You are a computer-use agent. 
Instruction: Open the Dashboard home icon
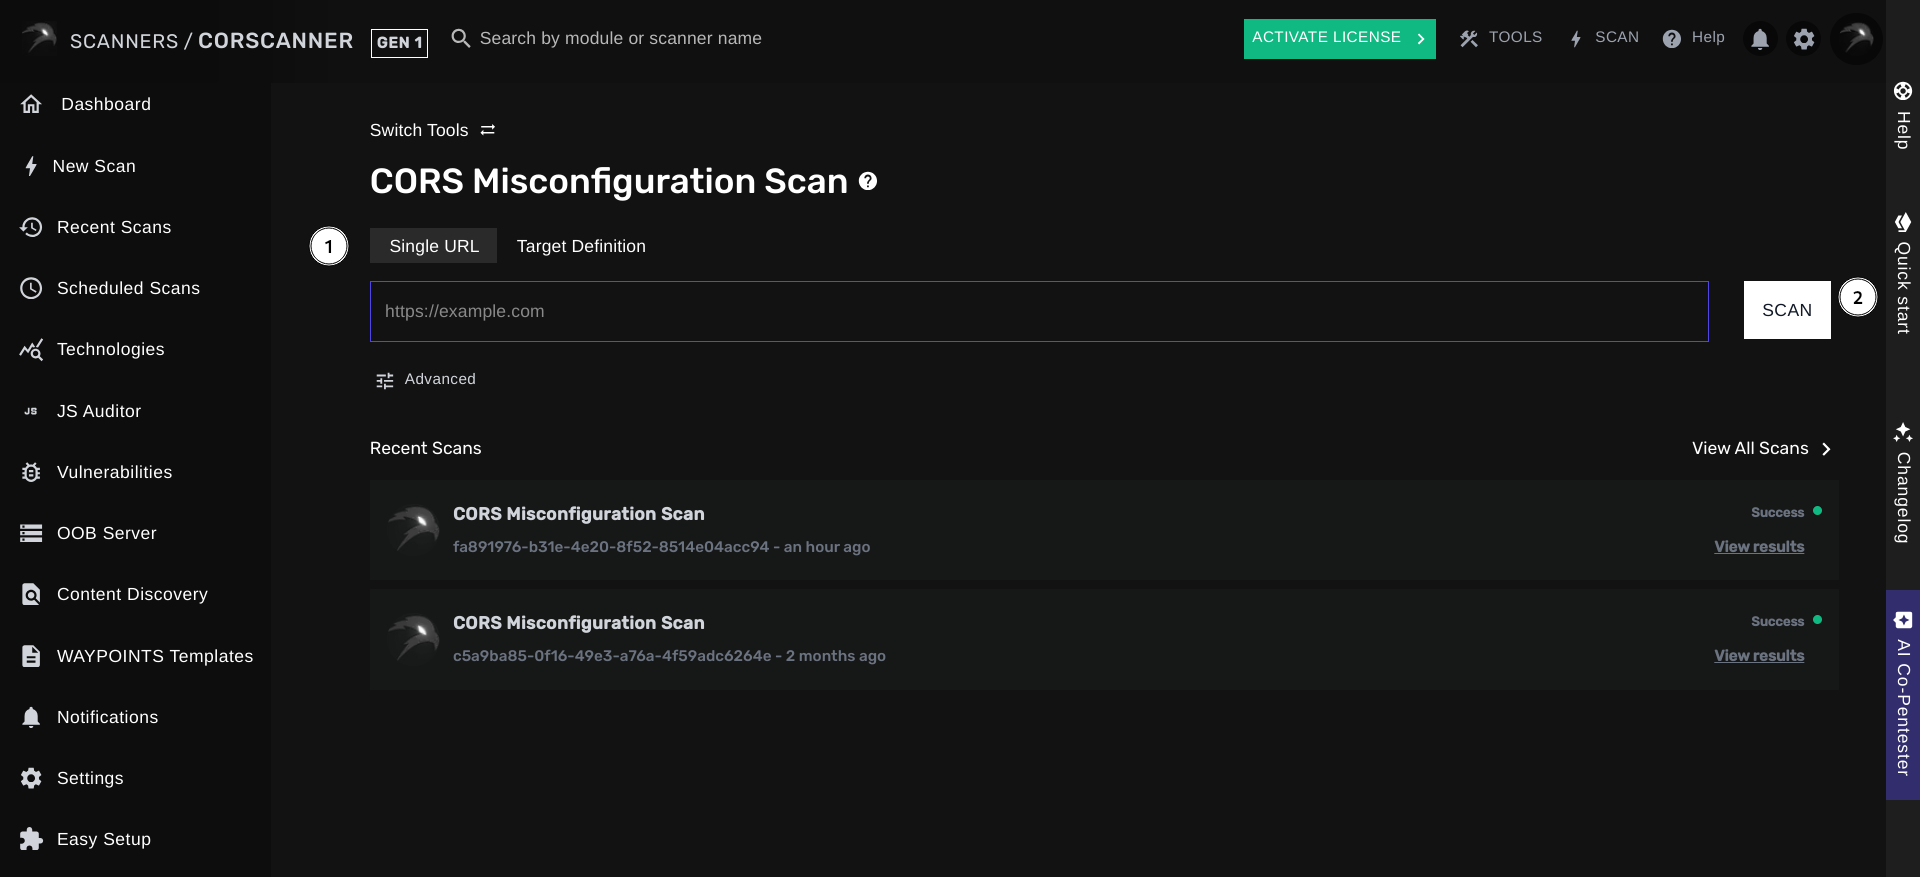pos(31,104)
